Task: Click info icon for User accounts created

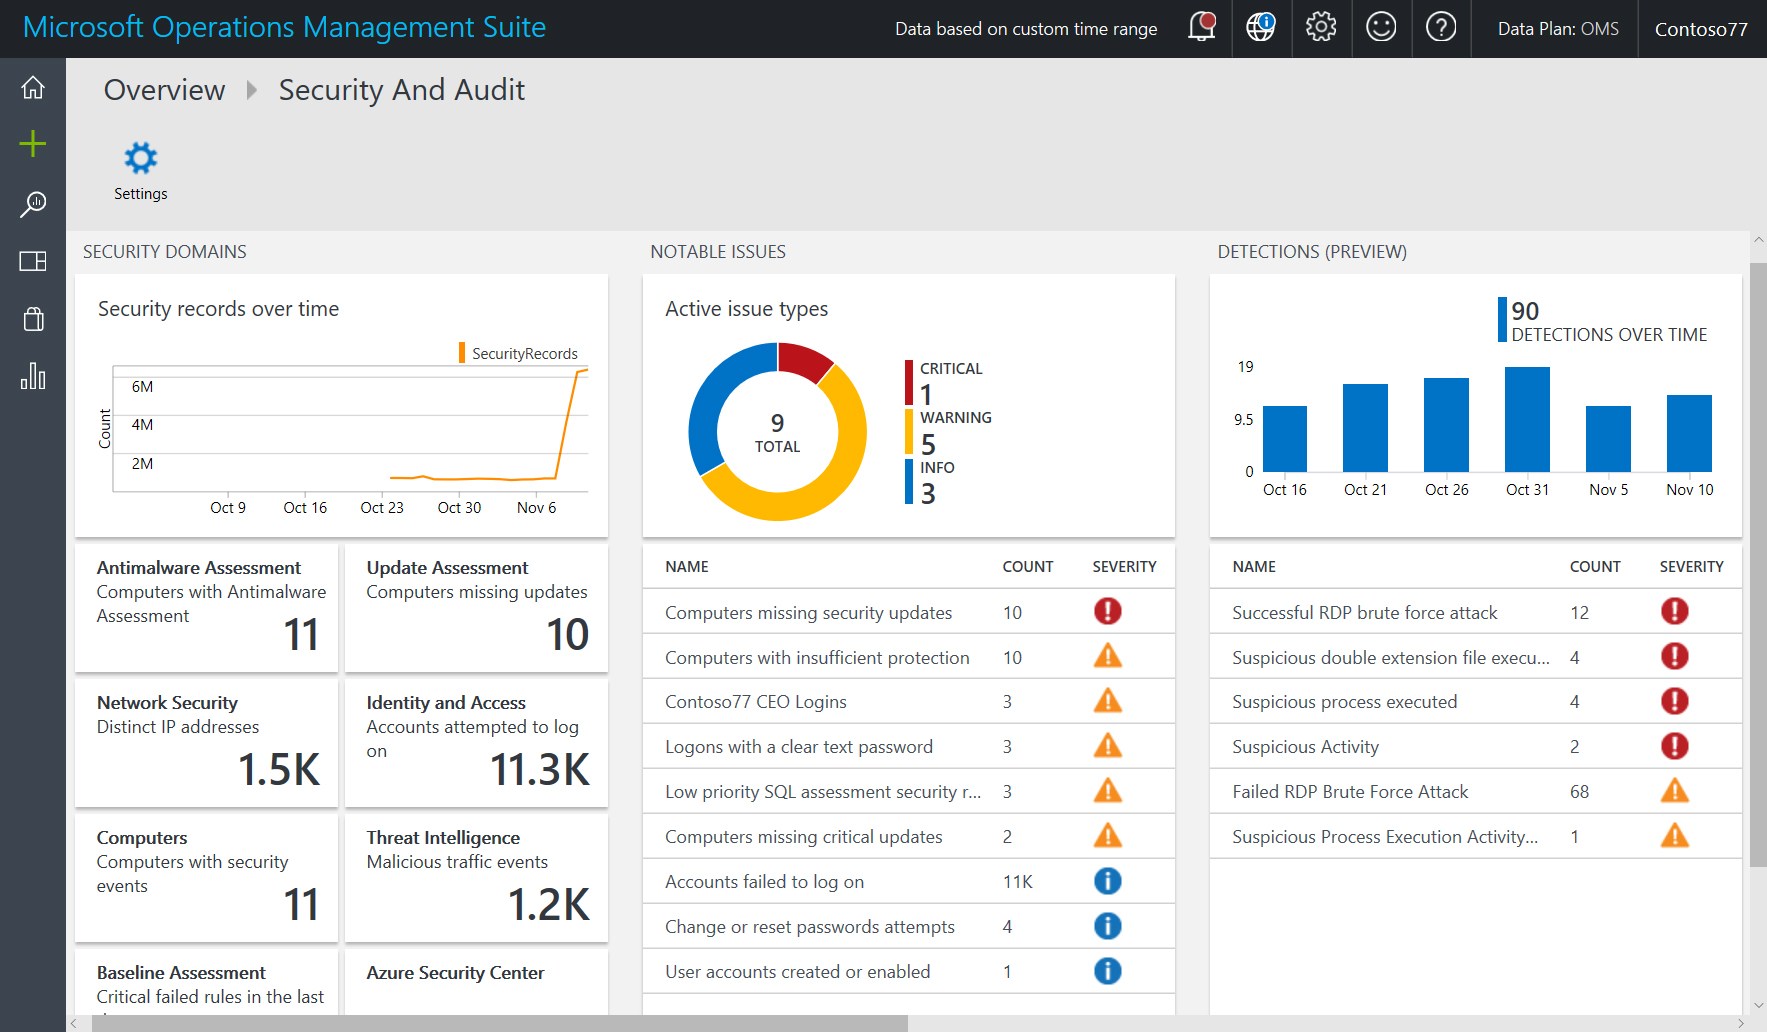Action: point(1108,971)
